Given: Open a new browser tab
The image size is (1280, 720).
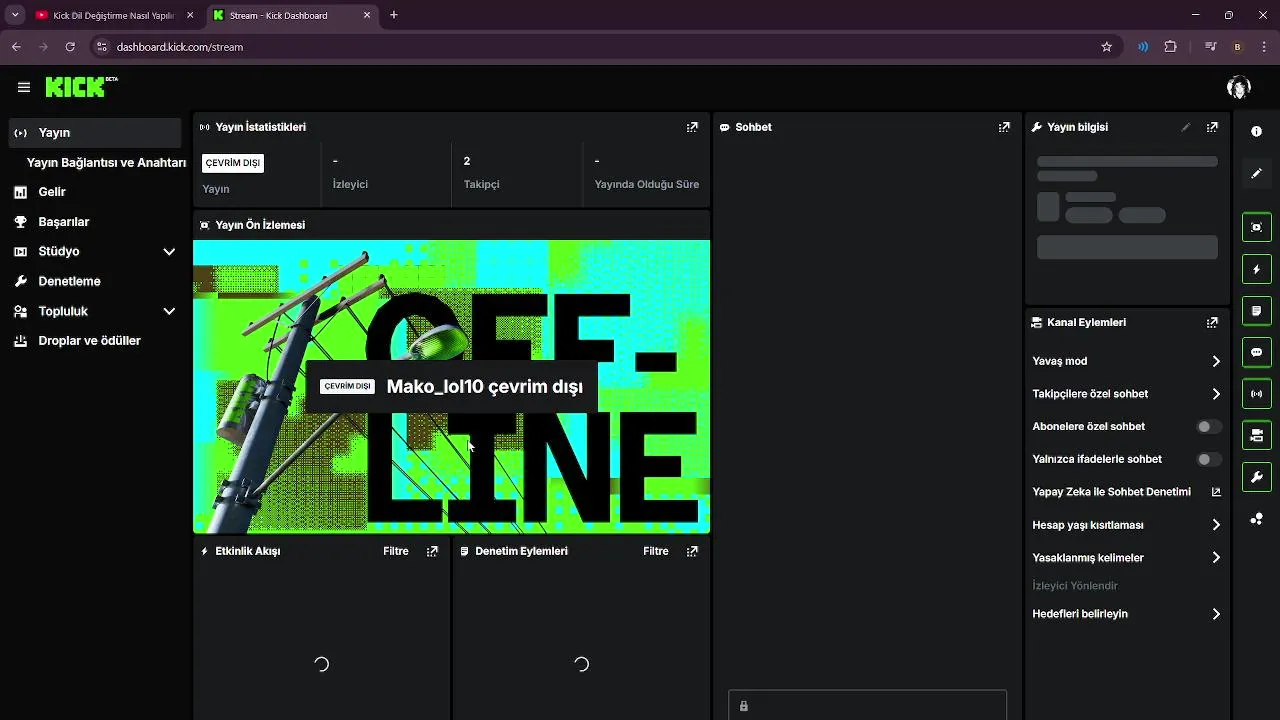Looking at the screenshot, I should [394, 15].
